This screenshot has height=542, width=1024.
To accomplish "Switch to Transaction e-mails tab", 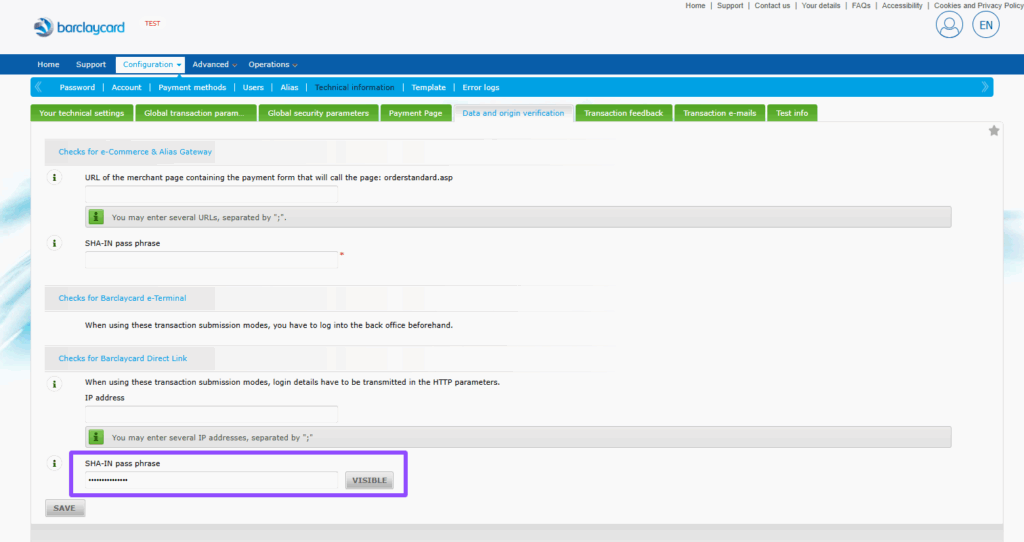I will (720, 113).
